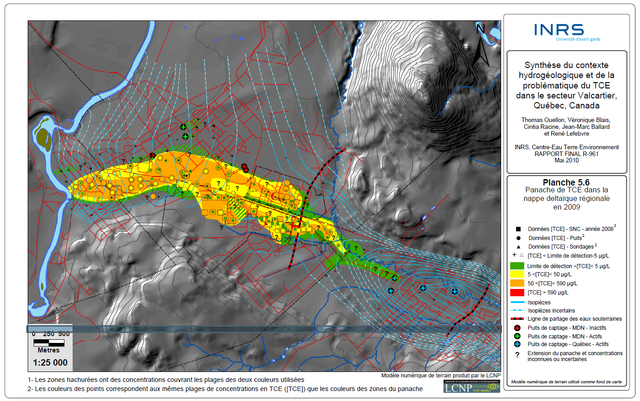The image size is (640, 401).
Task: Click the author line 'Thomas Ouellon, Véronique Blais'
Action: 566,120
